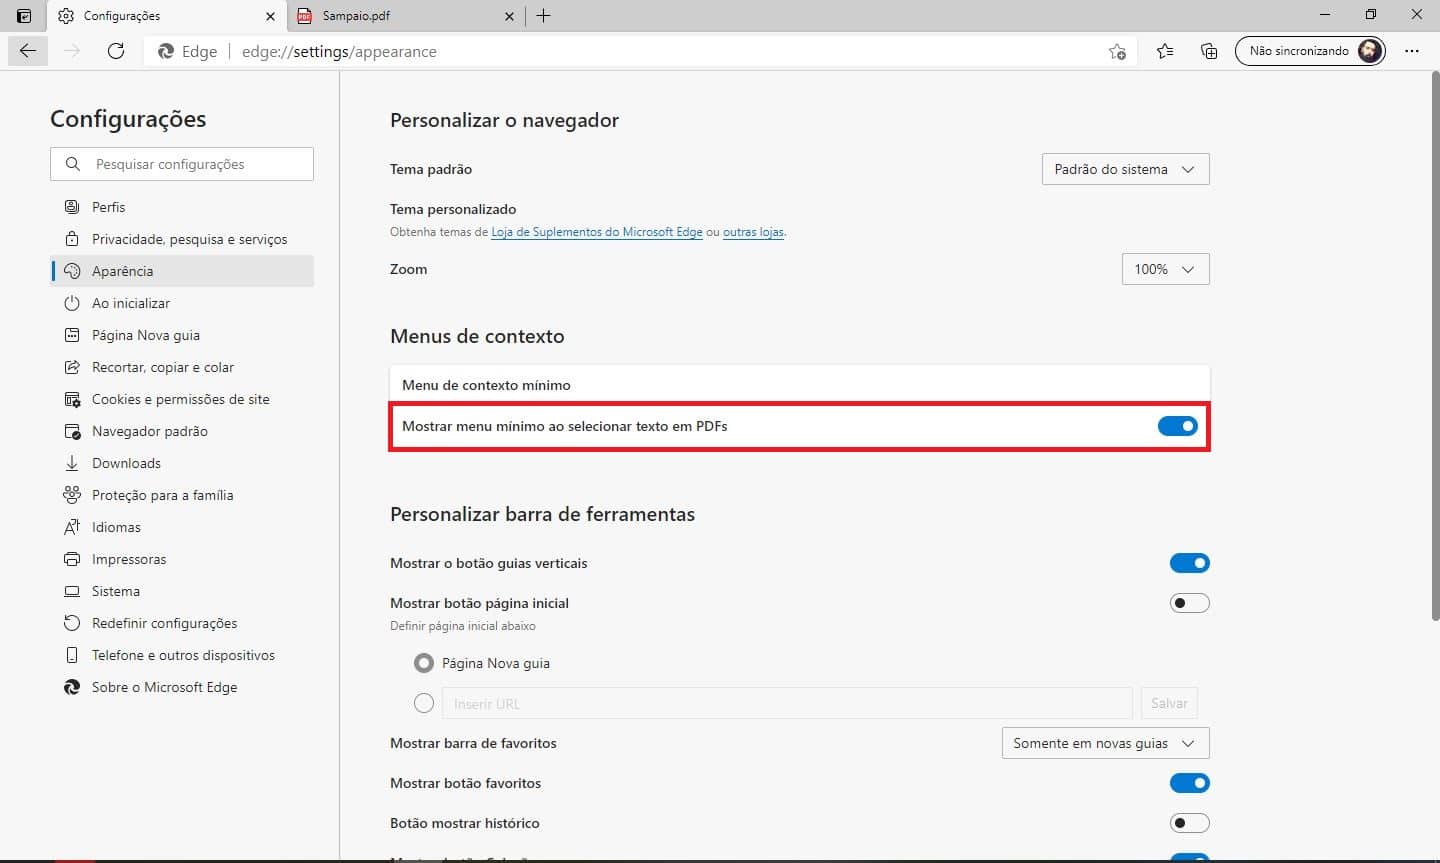Open the Impressoras settings section

tap(128, 558)
